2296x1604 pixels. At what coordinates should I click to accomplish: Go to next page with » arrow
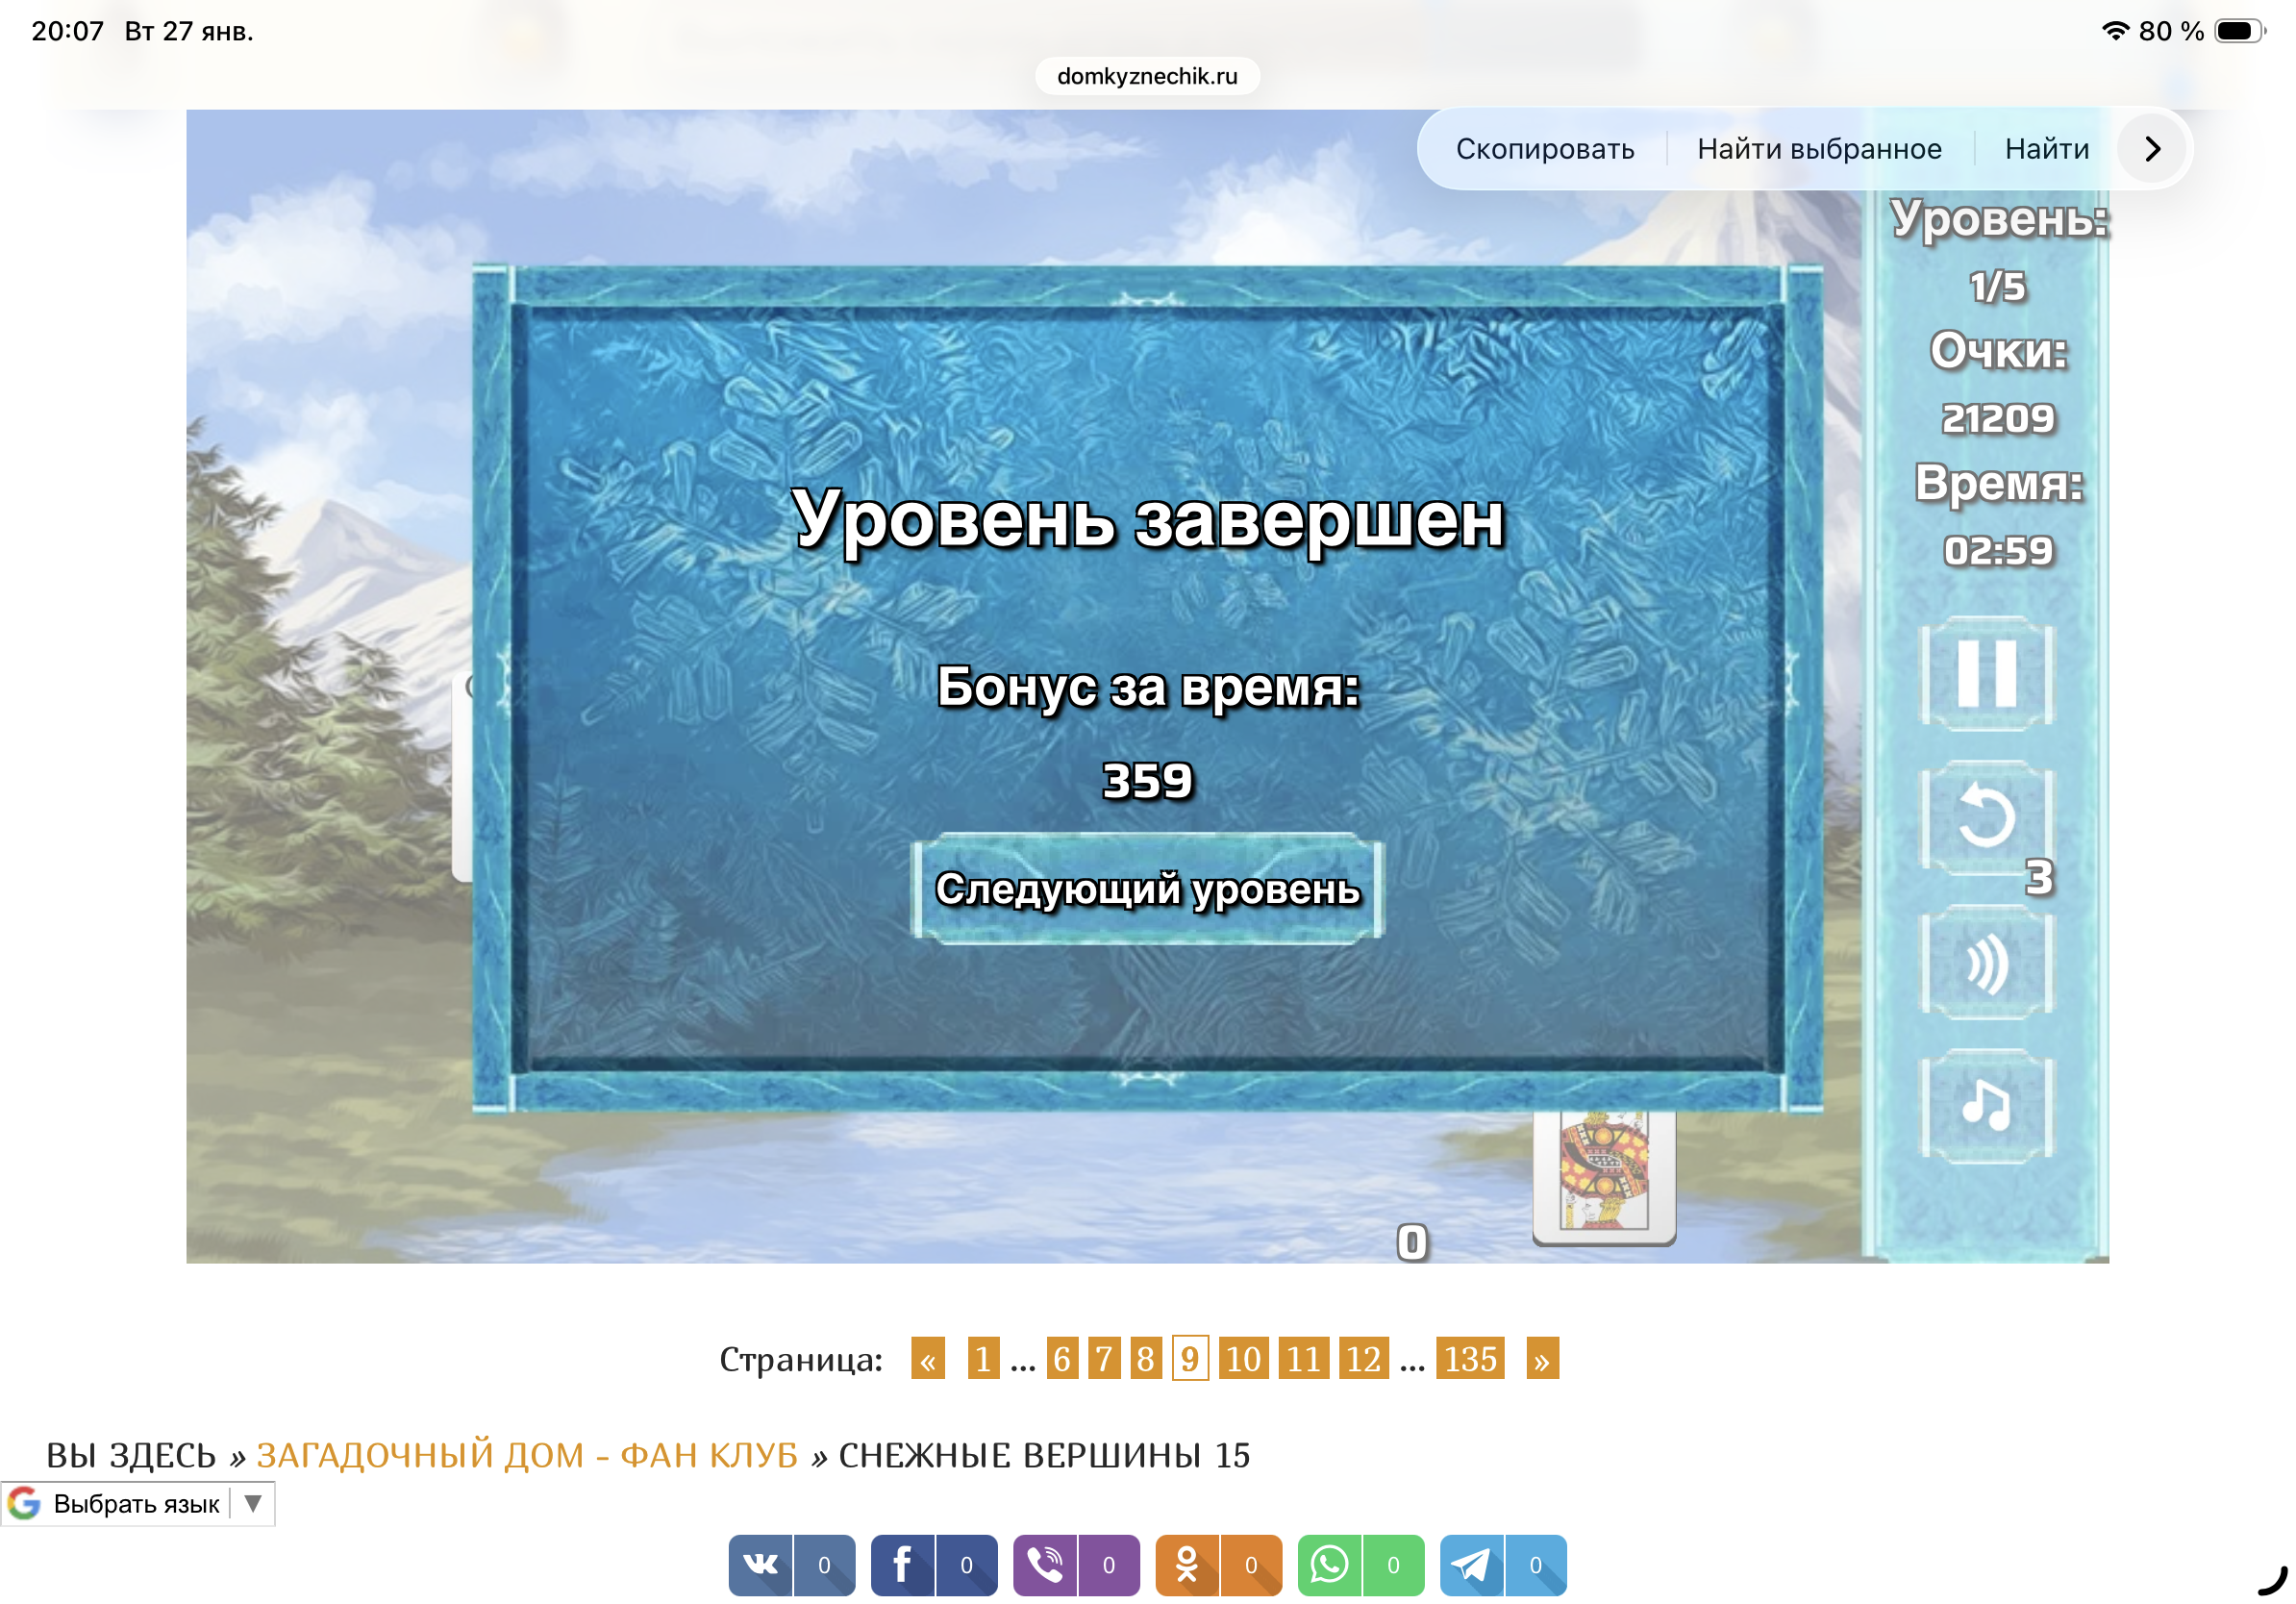1541,1359
